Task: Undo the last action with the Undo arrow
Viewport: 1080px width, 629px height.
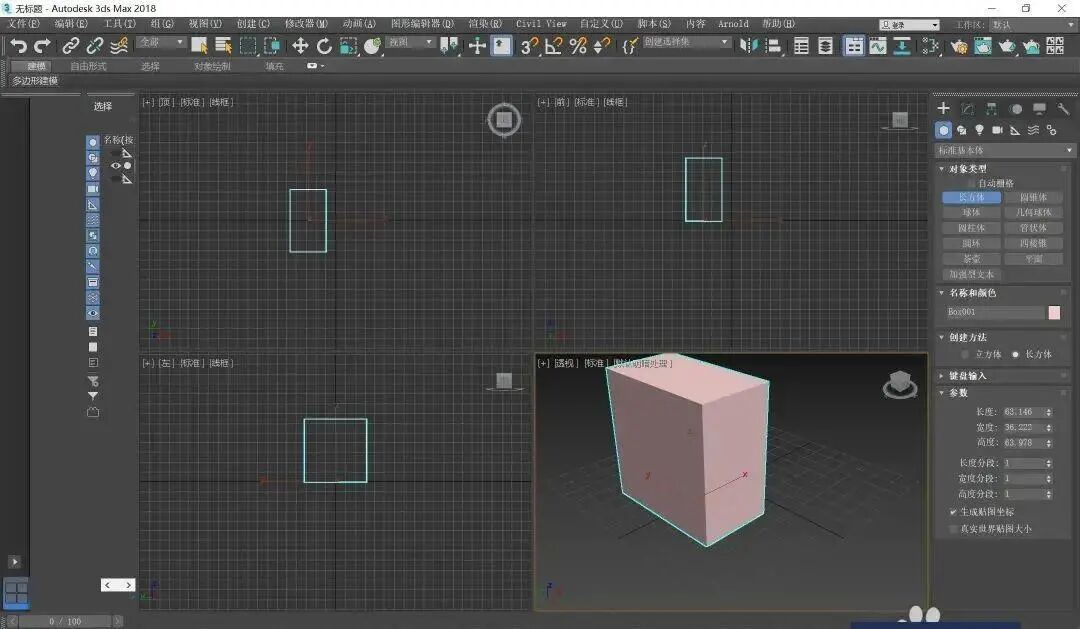Action: pos(19,45)
